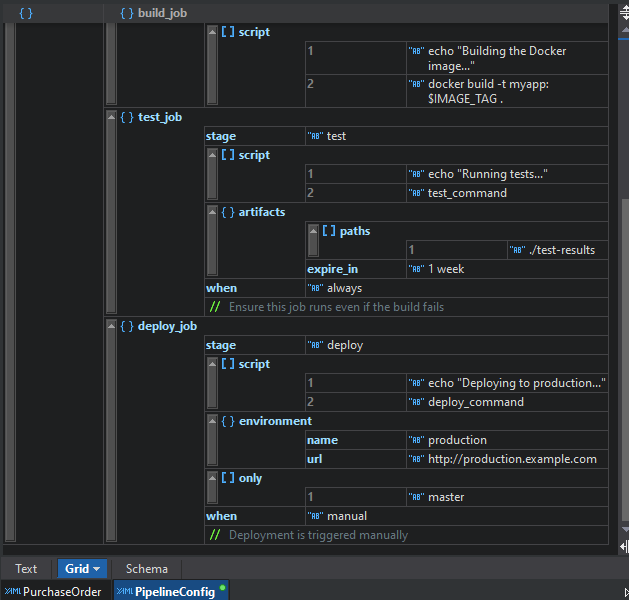
Task: Switch to the Text view tab
Action: [x=26, y=569]
